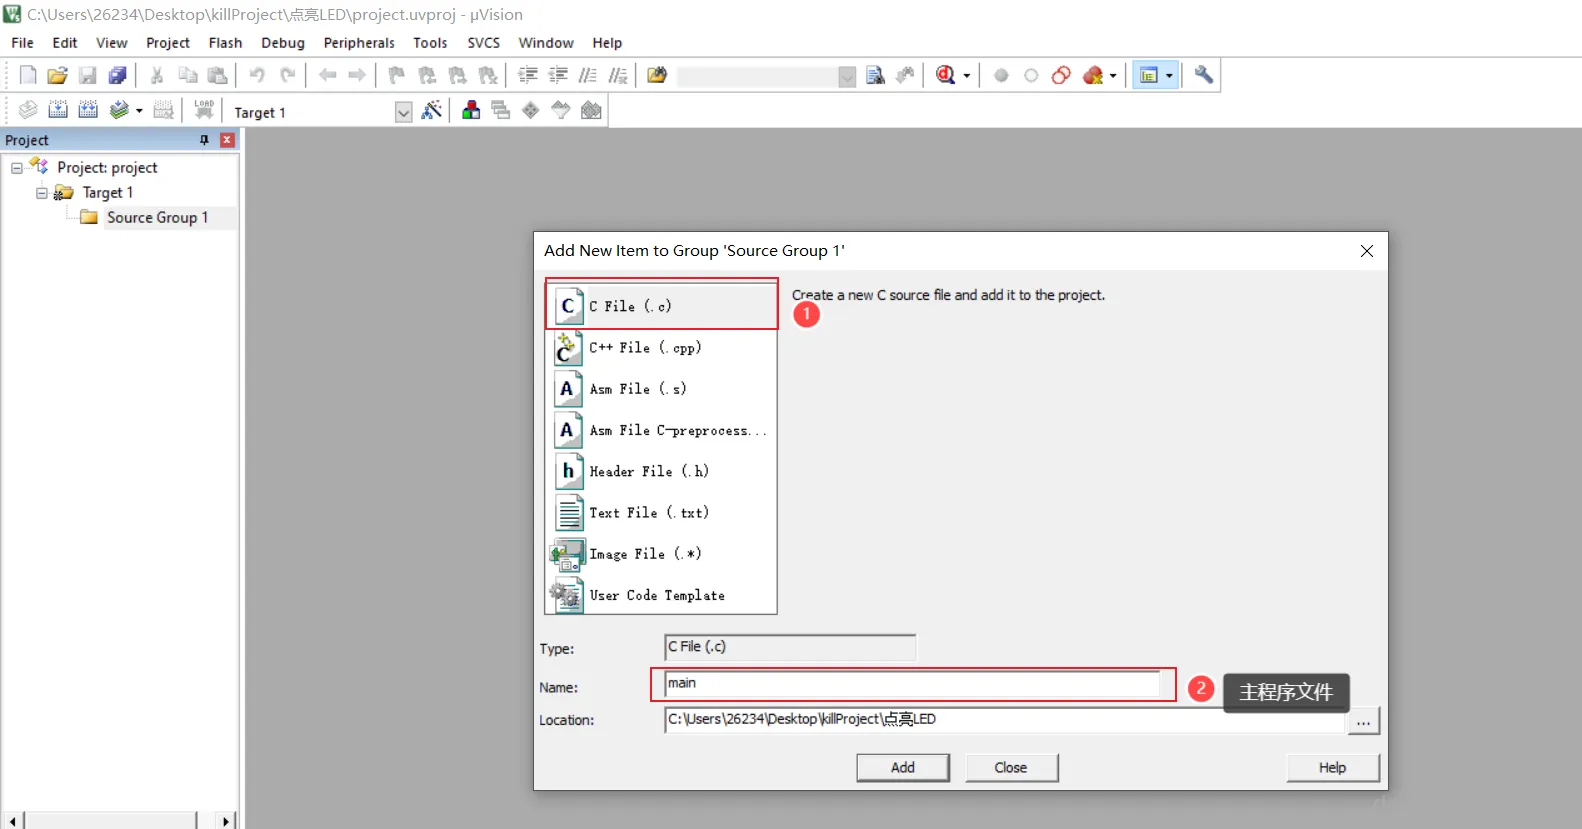Image resolution: width=1582 pixels, height=829 pixels.
Task: Navigate forwards with the right arrow icon
Action: (357, 75)
